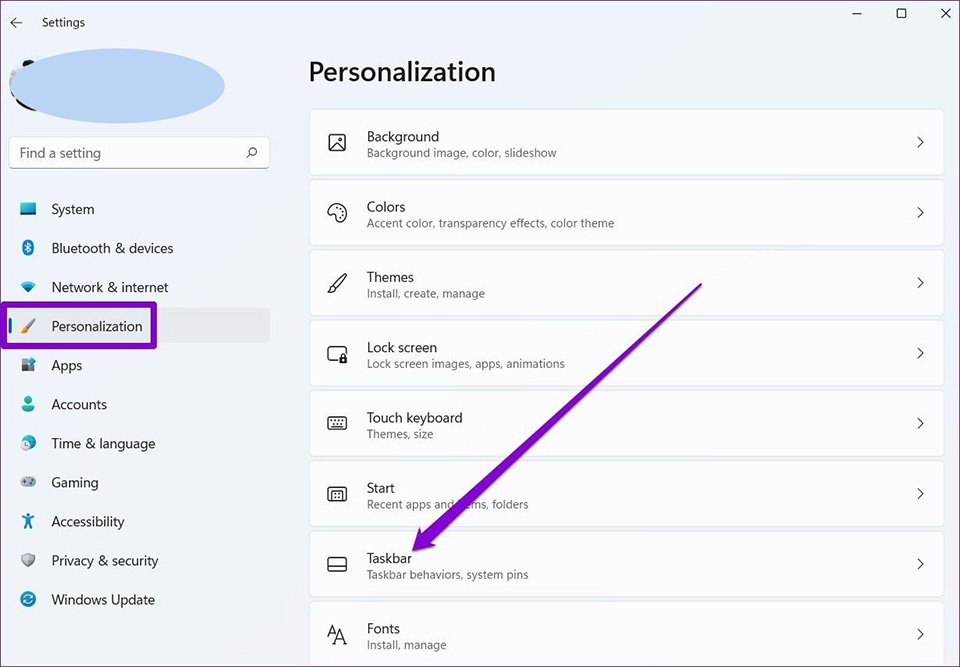960x667 pixels.
Task: Click the Themes brush icon
Action: point(337,283)
